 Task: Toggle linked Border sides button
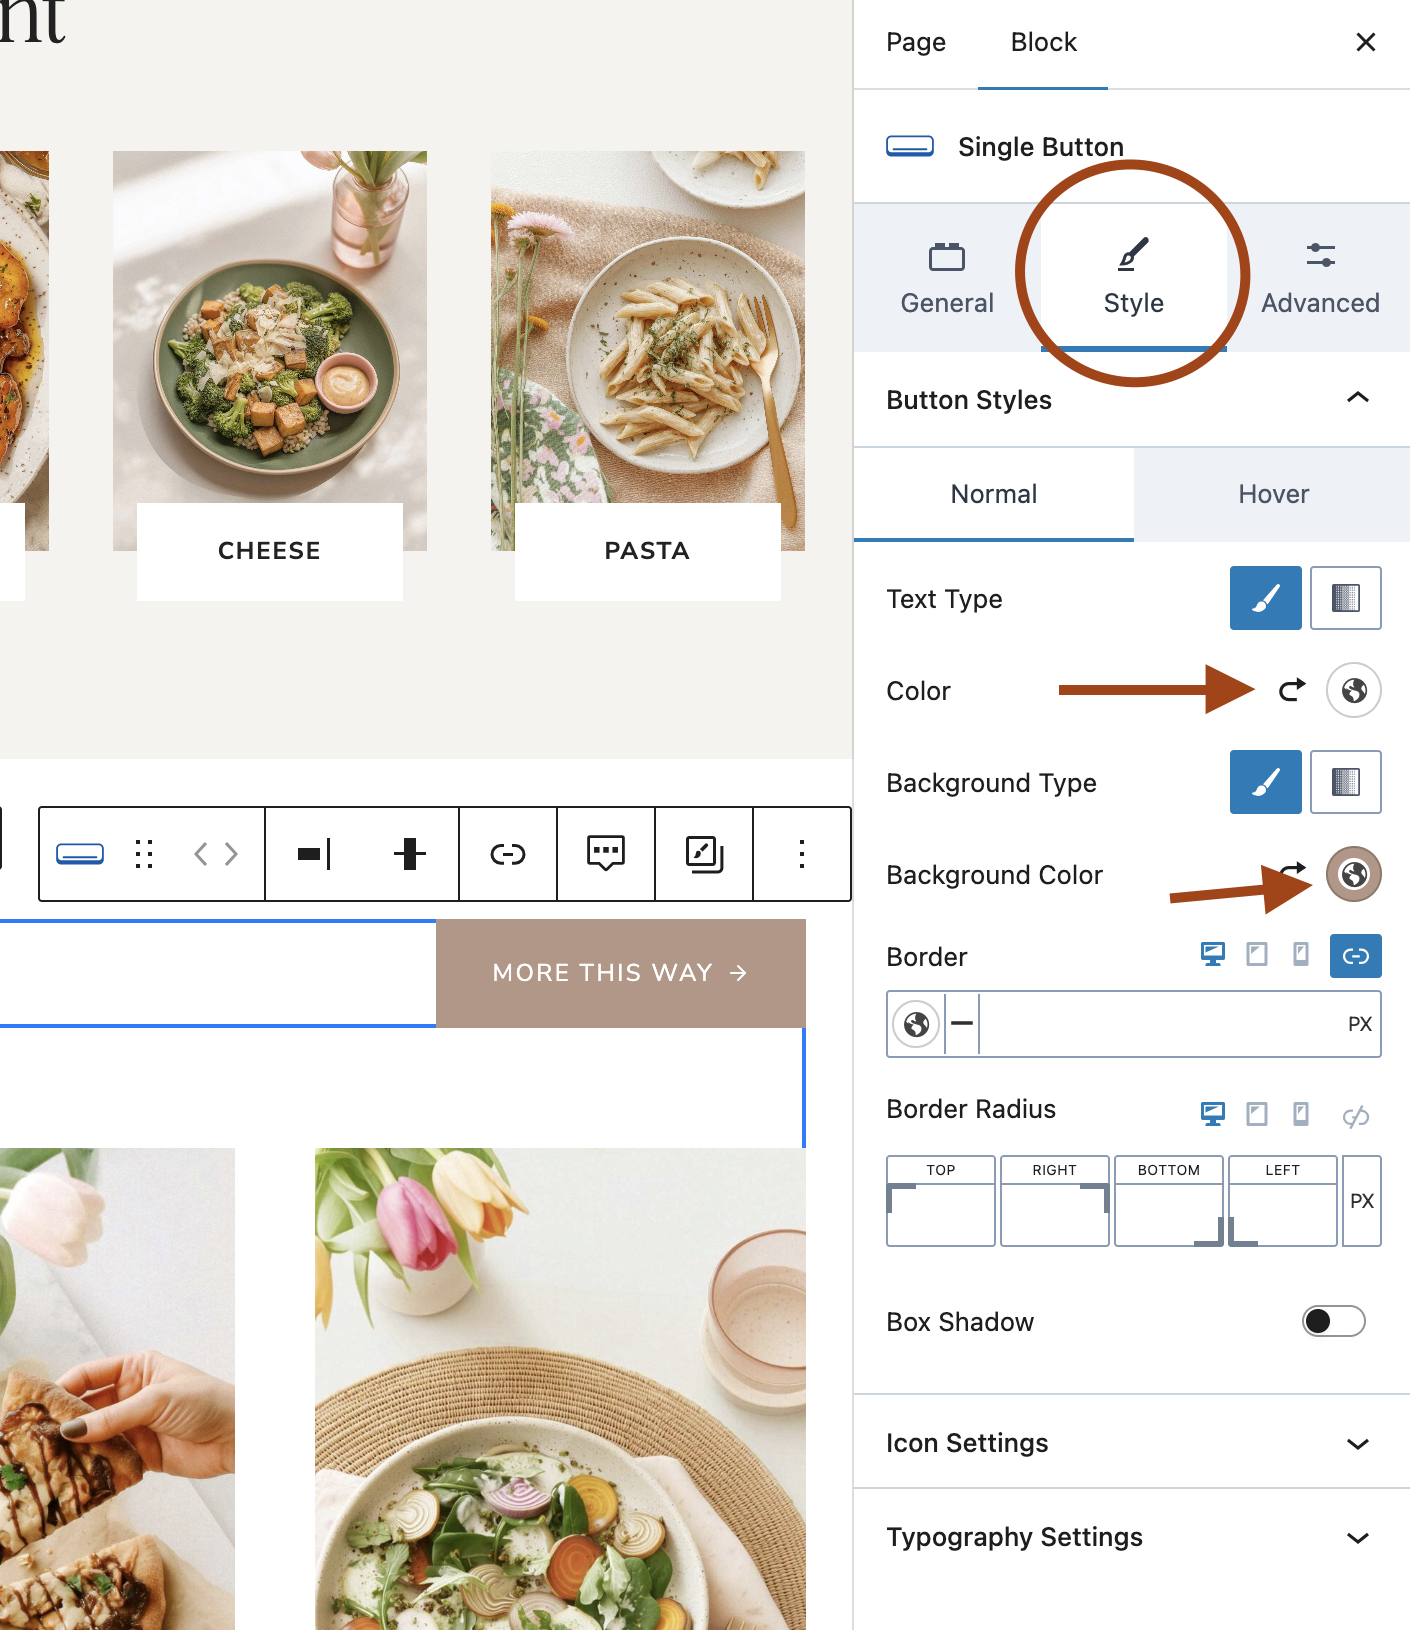click(x=1355, y=956)
